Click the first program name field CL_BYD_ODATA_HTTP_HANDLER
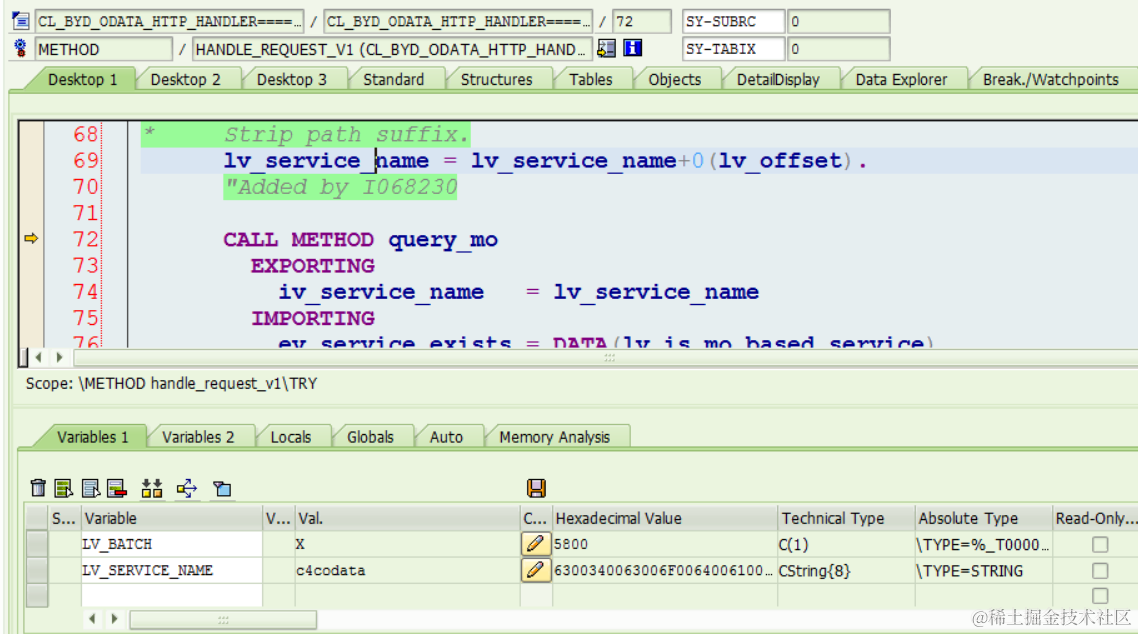This screenshot has height=634, width=1138. click(168, 21)
